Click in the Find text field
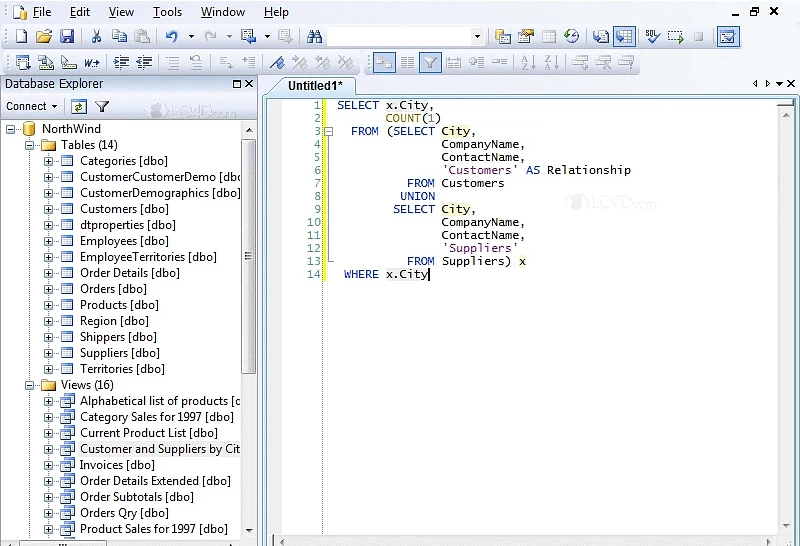The height and width of the screenshot is (546, 800). (x=399, y=37)
